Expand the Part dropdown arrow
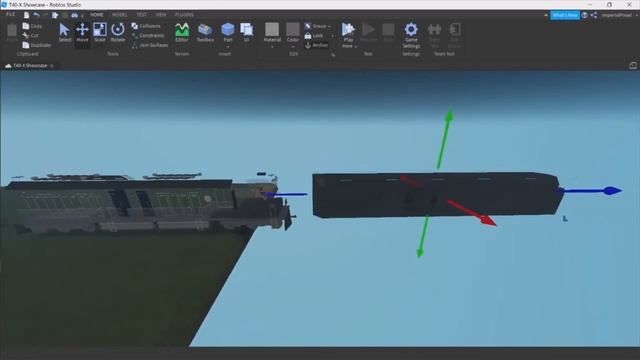 pyautogui.click(x=228, y=47)
